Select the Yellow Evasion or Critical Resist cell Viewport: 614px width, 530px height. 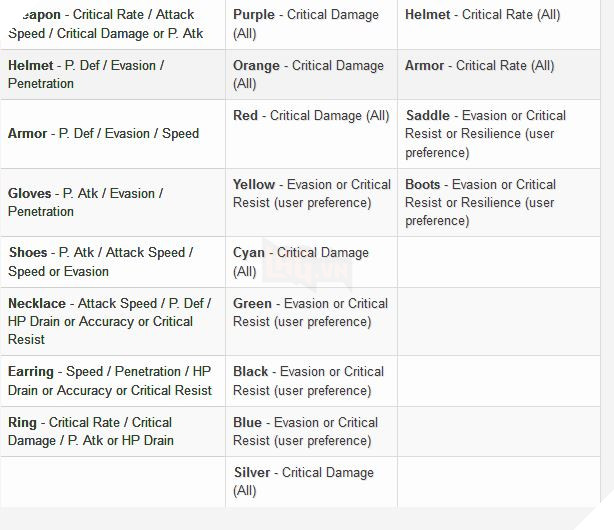point(311,193)
